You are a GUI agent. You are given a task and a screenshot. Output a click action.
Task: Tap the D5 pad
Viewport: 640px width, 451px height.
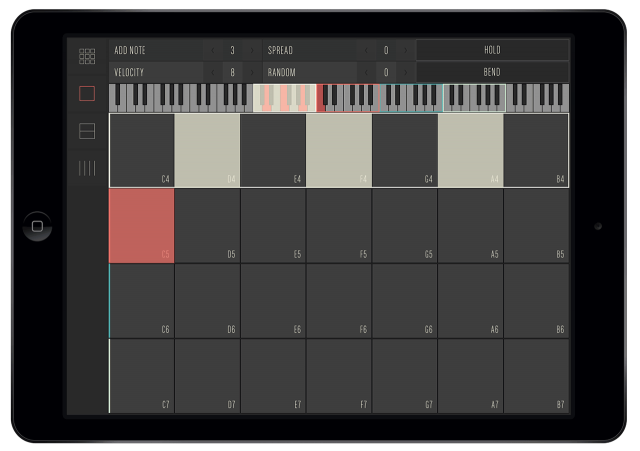coord(207,226)
